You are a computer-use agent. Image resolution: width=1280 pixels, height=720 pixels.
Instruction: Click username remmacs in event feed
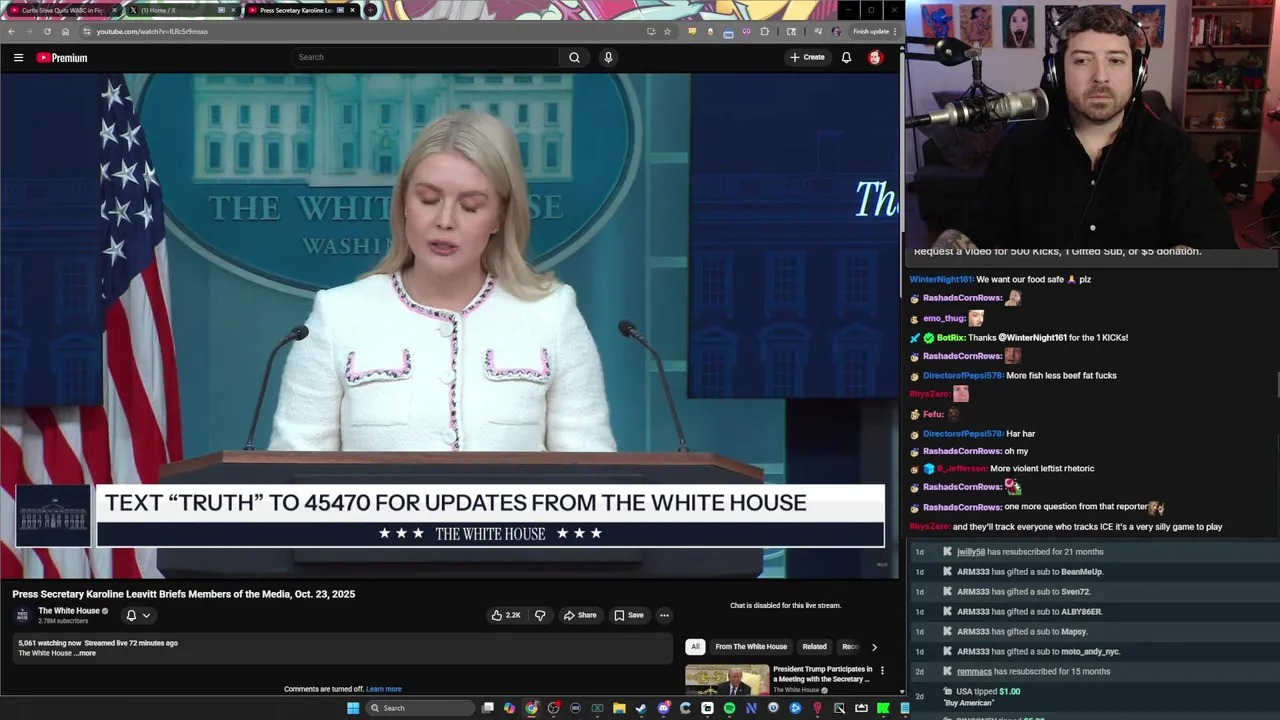coord(974,672)
